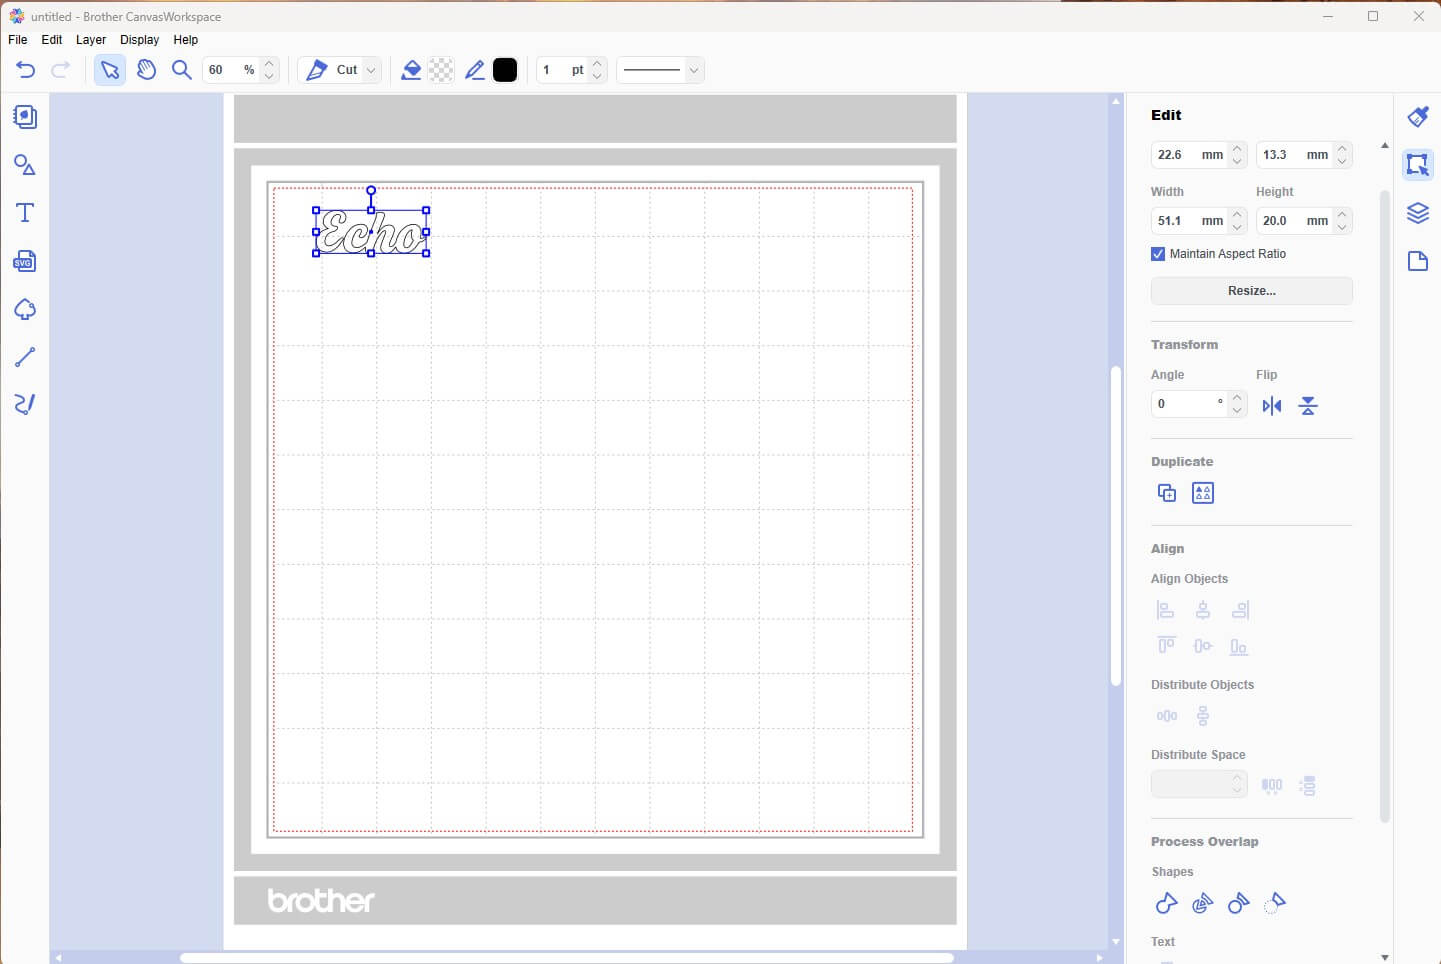Open the scan tool
The height and width of the screenshot is (964, 1441).
click(x=24, y=309)
